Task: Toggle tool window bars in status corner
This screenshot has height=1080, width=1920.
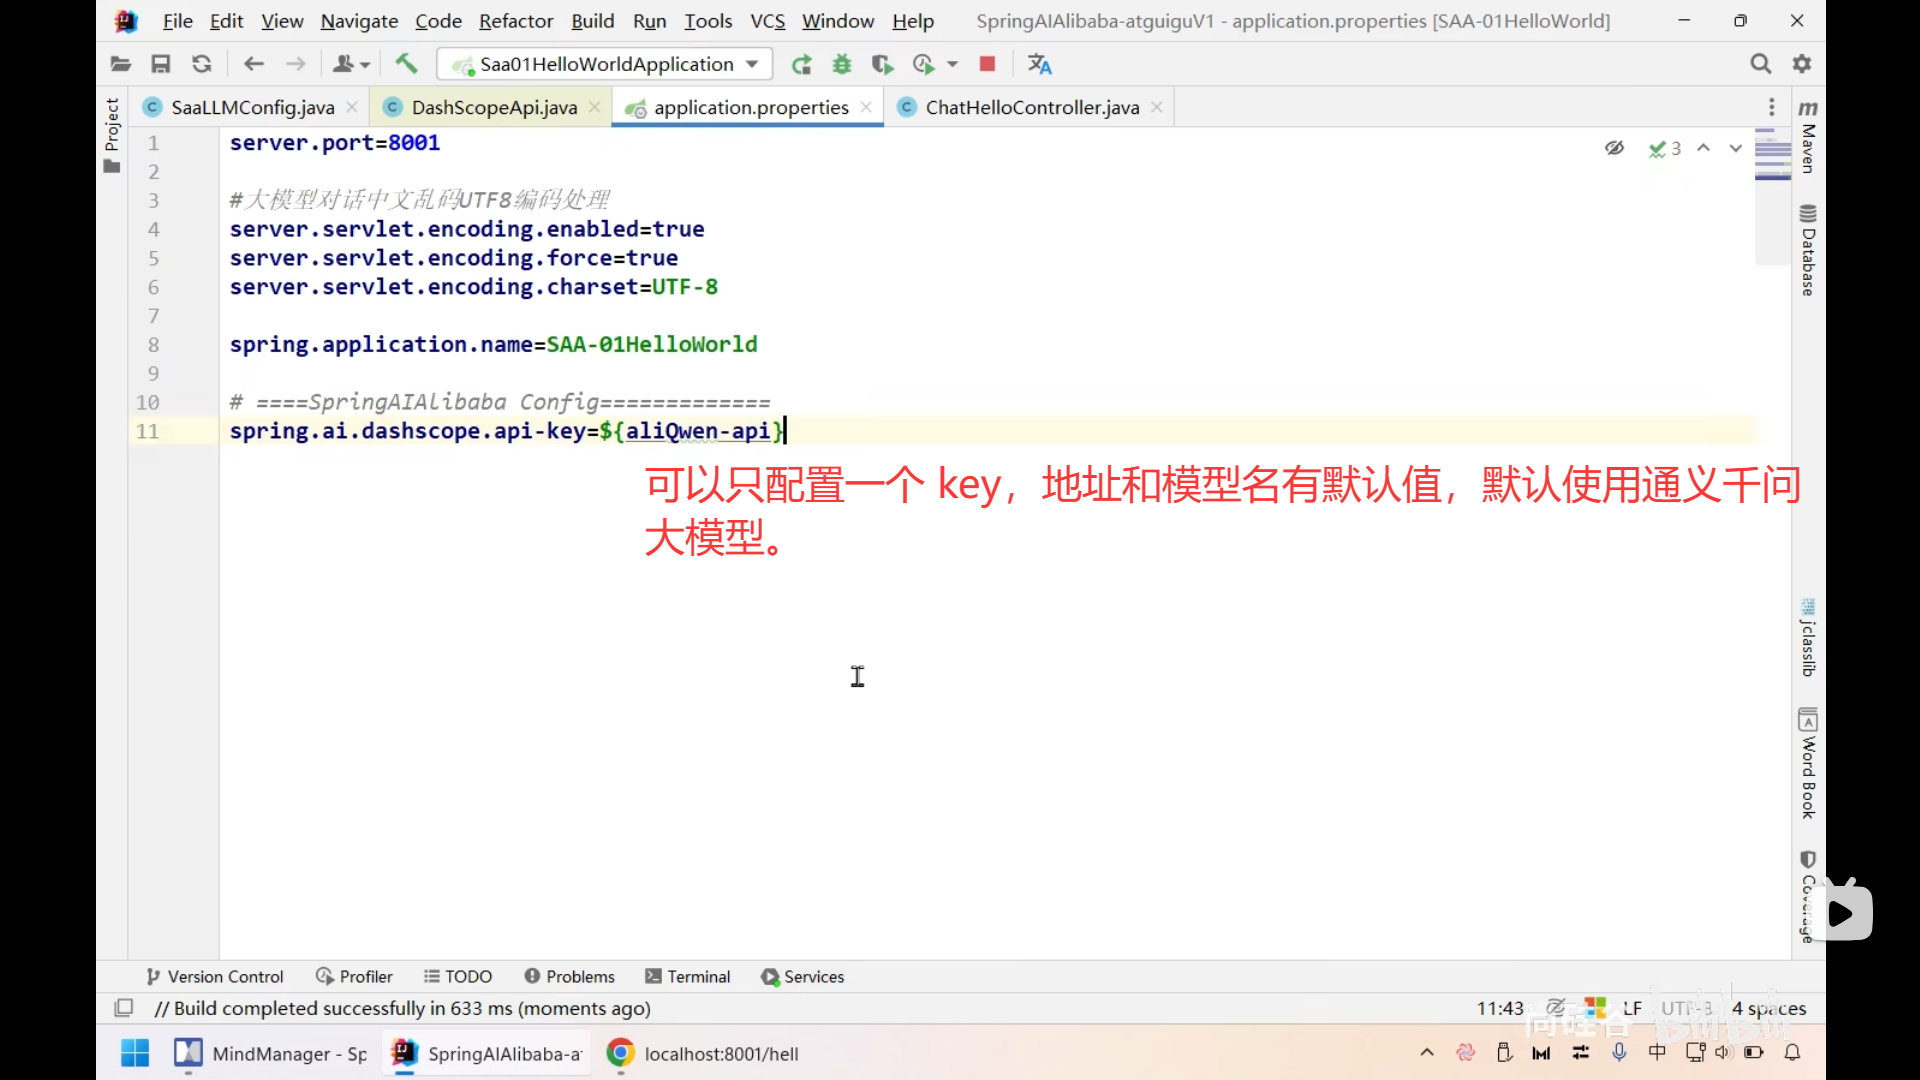Action: pyautogui.click(x=124, y=1008)
